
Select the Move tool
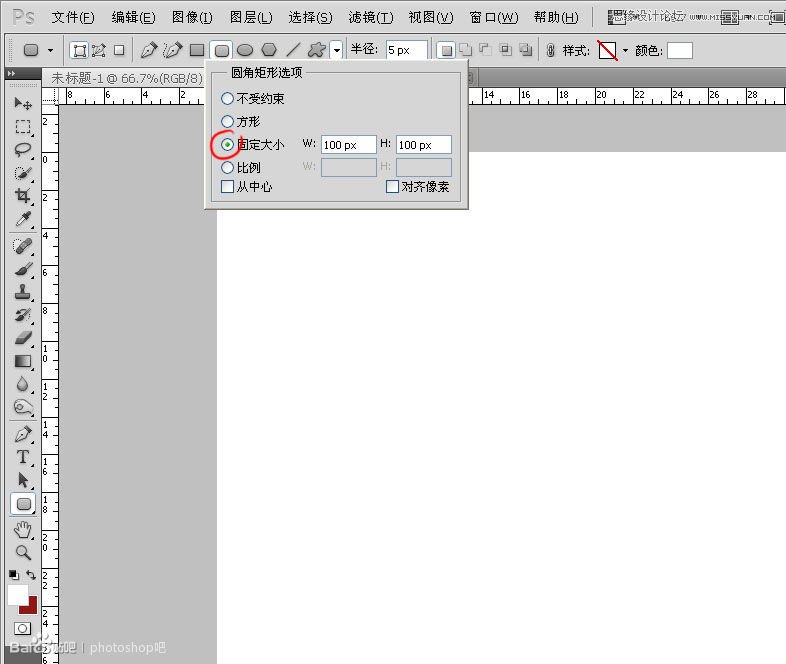23,103
